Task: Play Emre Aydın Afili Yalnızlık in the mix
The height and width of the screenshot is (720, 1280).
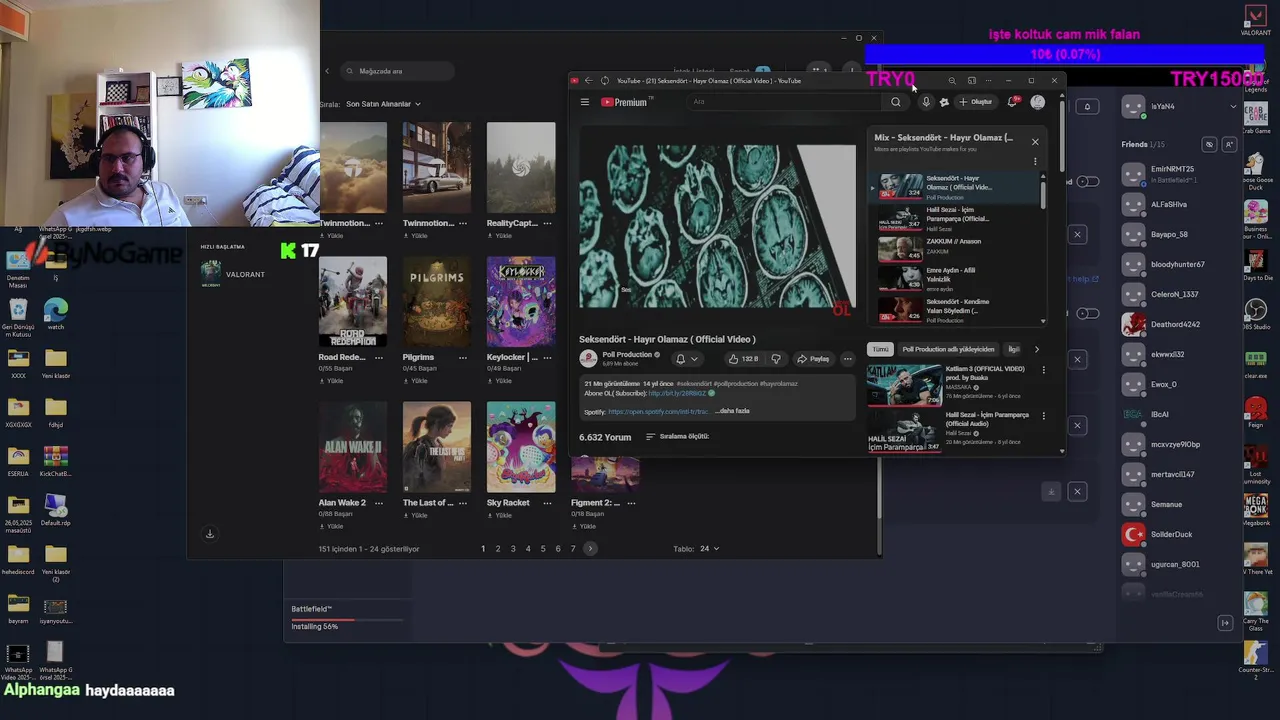Action: (x=954, y=279)
